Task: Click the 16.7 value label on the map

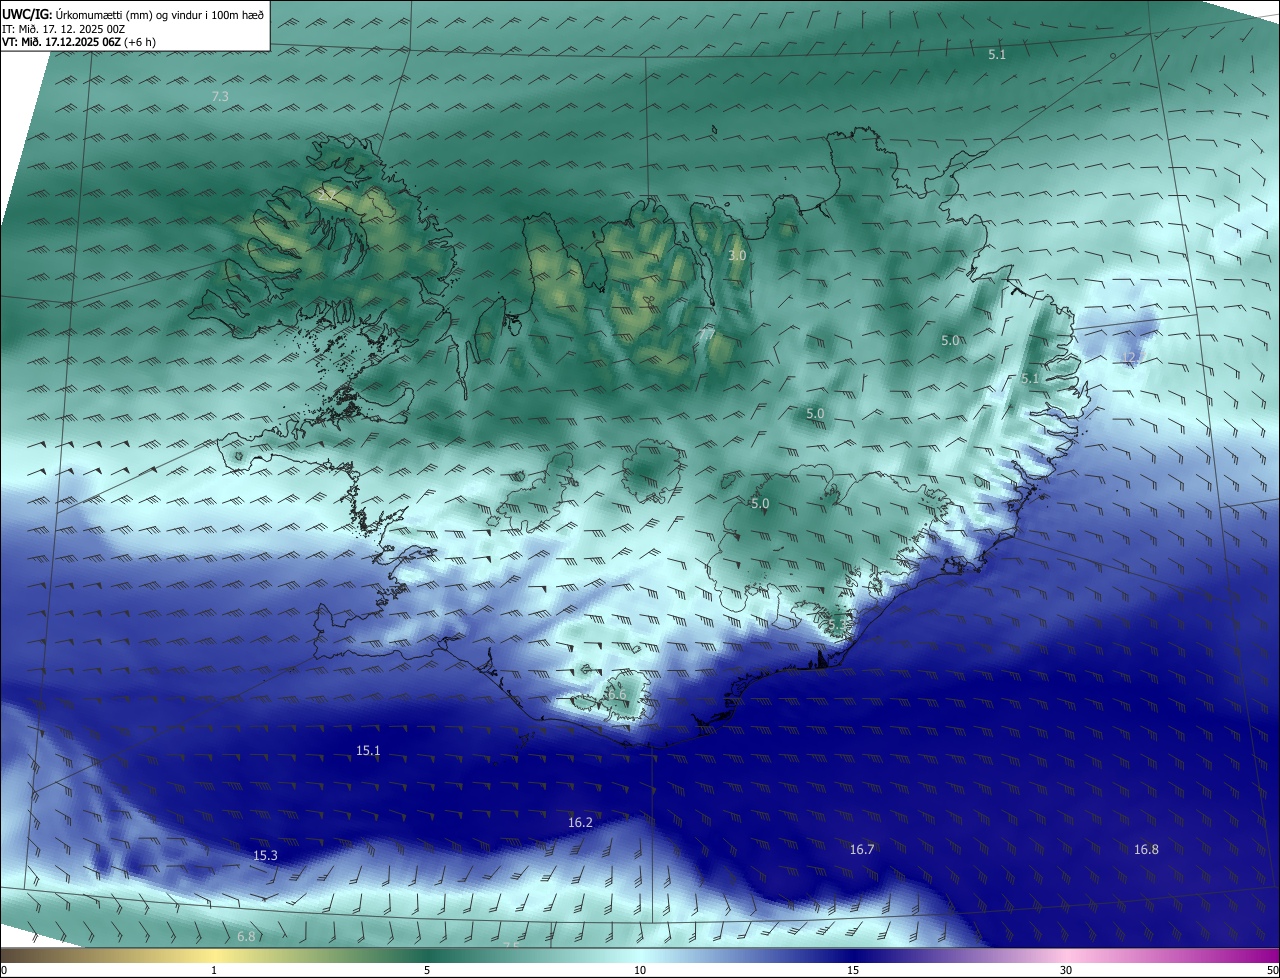Action: coord(861,849)
